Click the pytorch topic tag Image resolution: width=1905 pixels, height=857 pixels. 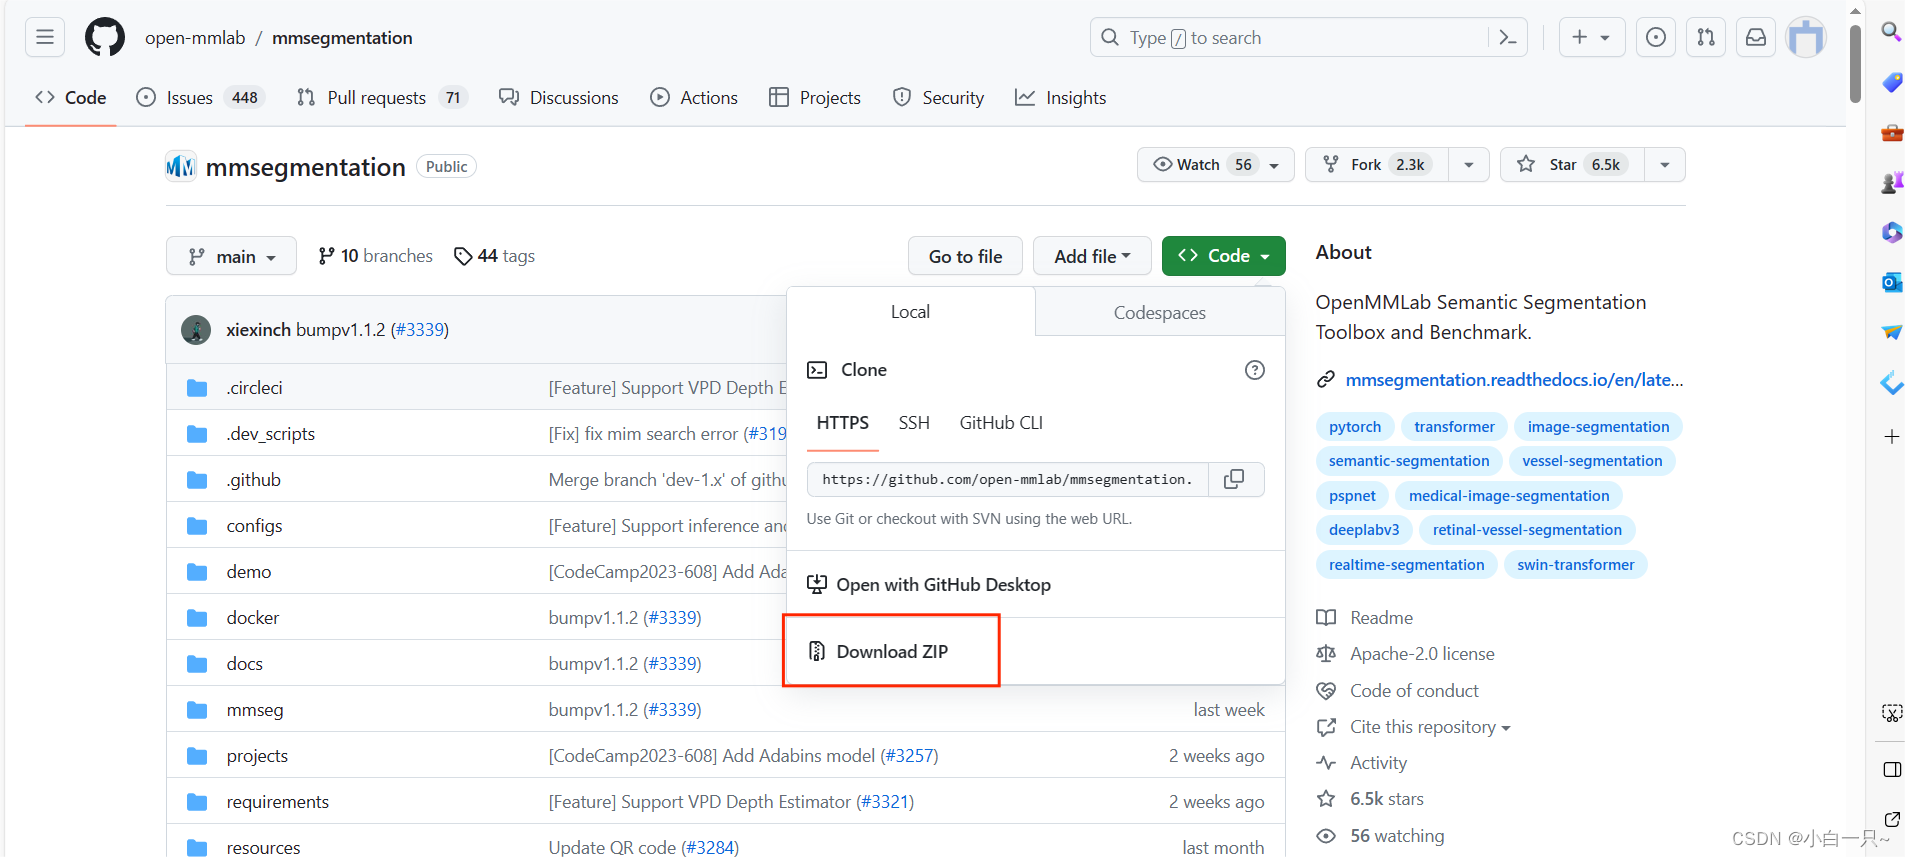coord(1355,426)
